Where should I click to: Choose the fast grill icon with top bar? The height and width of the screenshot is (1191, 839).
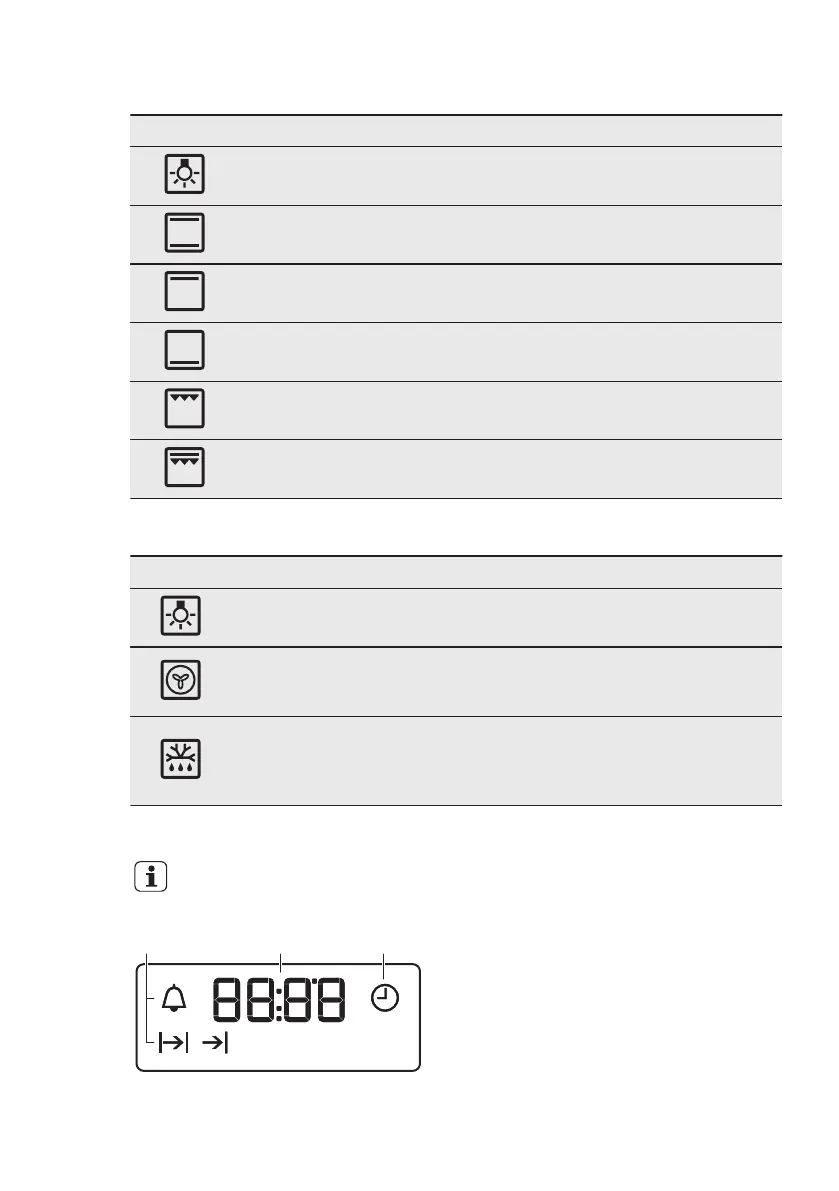pyautogui.click(x=183, y=468)
